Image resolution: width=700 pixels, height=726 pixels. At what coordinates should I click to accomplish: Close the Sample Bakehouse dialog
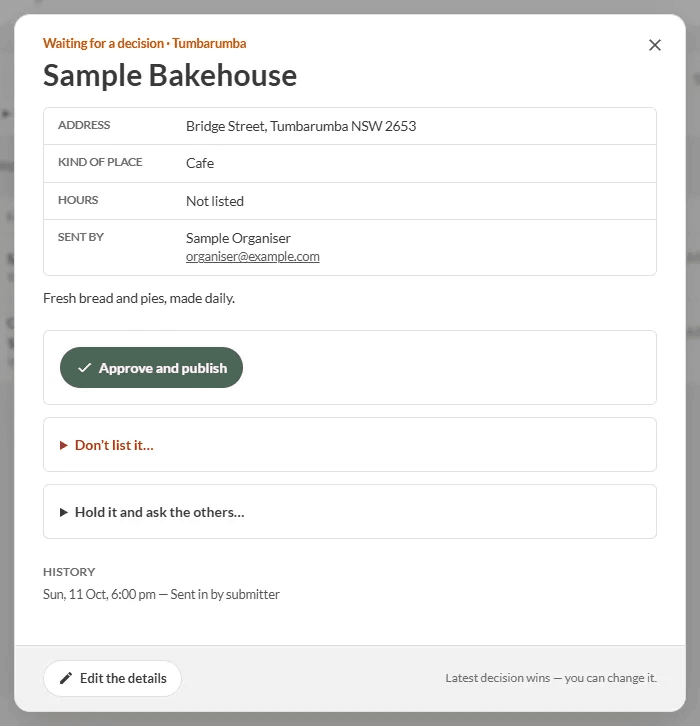(655, 45)
